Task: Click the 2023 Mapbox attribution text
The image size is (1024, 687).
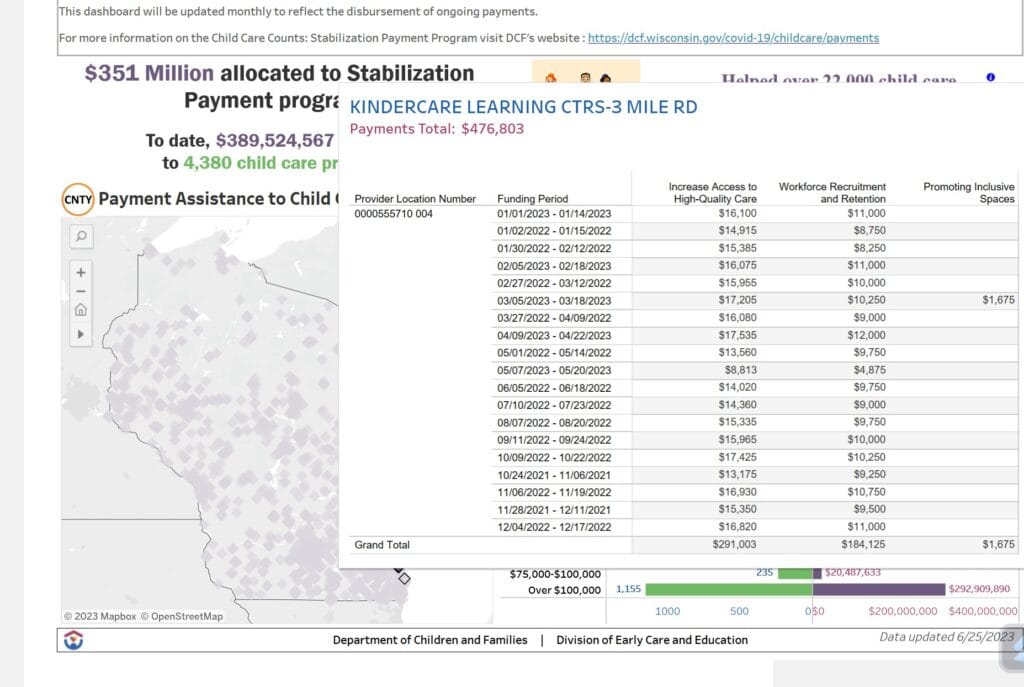Action: [100, 616]
